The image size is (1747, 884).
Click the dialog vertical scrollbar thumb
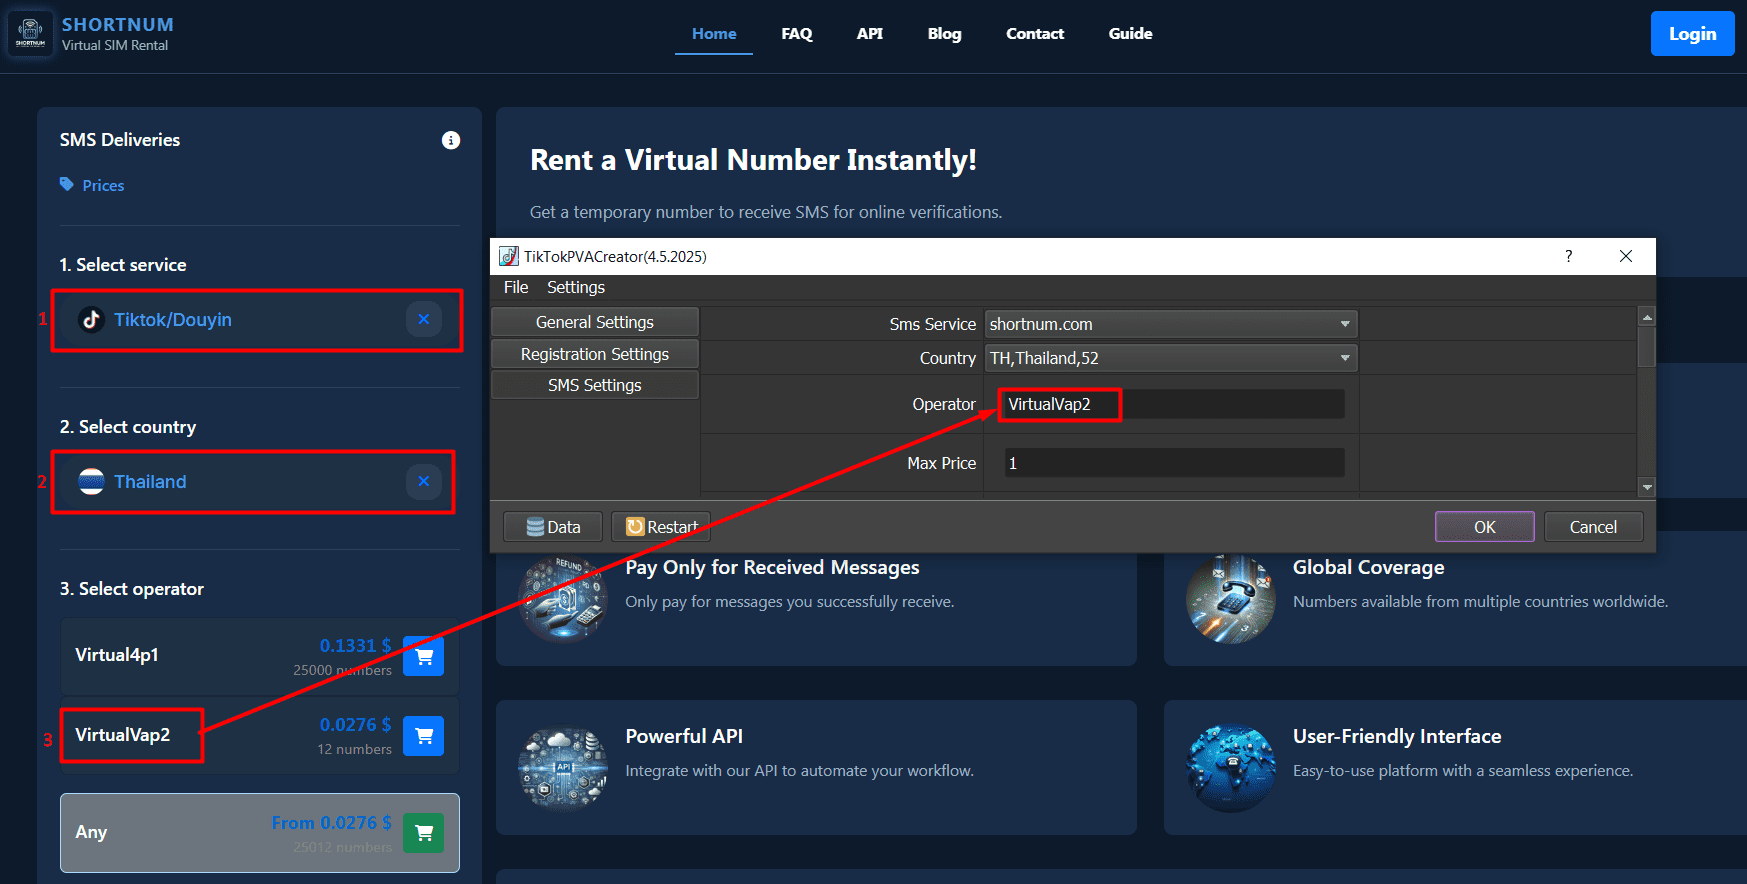pos(1647,346)
